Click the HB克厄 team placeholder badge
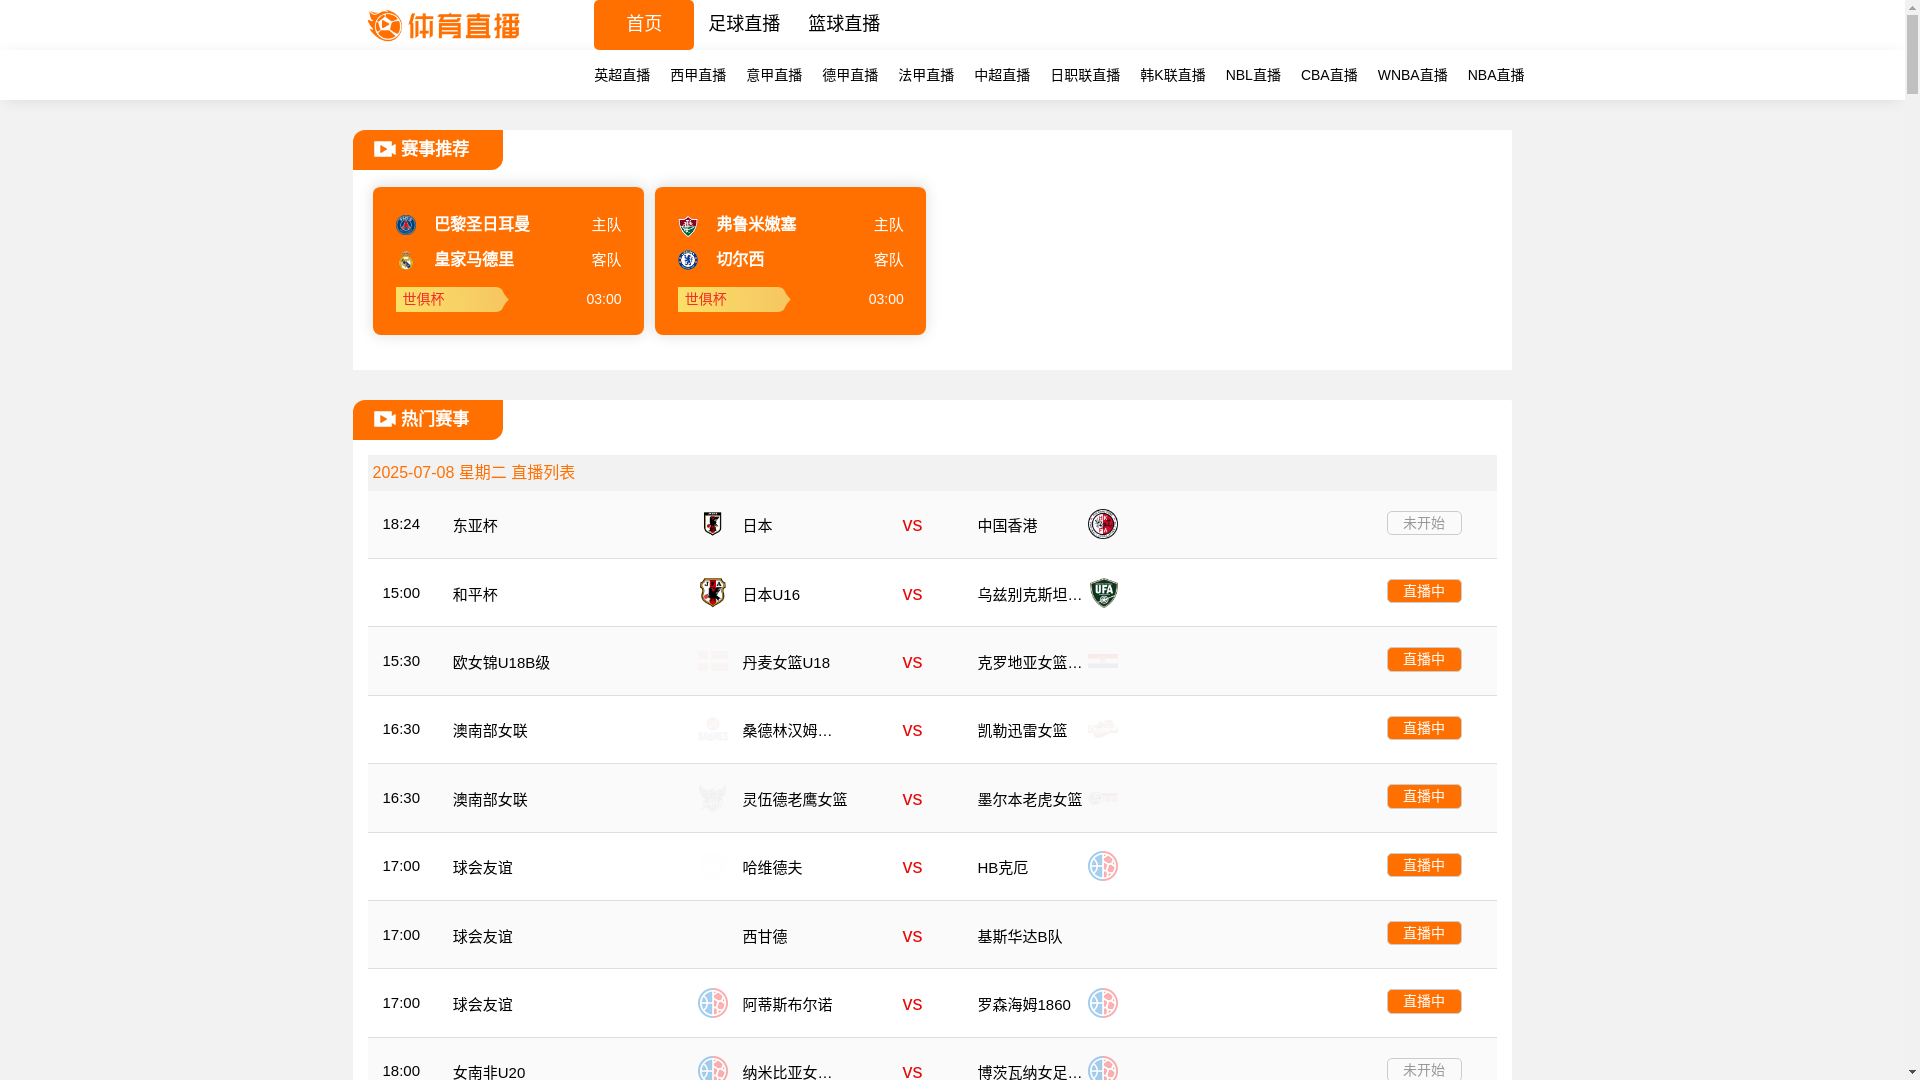 coord(1102,866)
